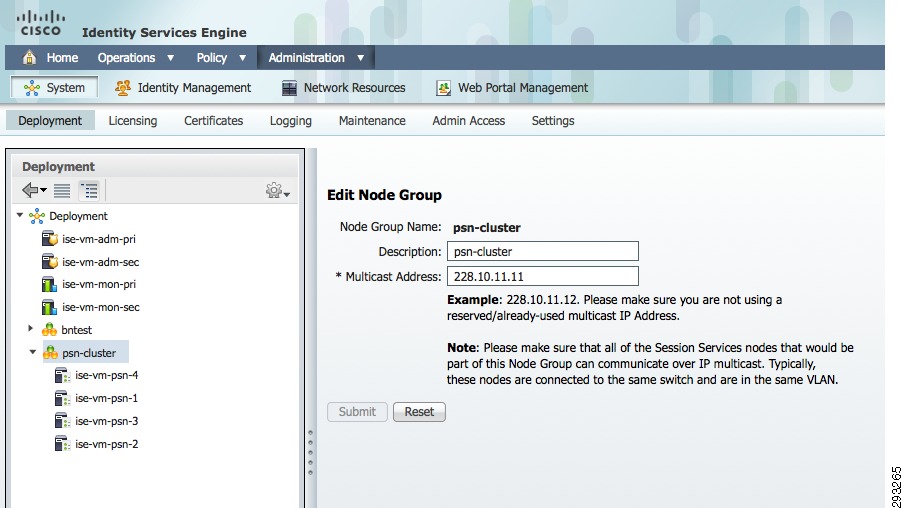Click the Web Portal Management icon
The width and height of the screenshot is (901, 508).
(x=444, y=88)
